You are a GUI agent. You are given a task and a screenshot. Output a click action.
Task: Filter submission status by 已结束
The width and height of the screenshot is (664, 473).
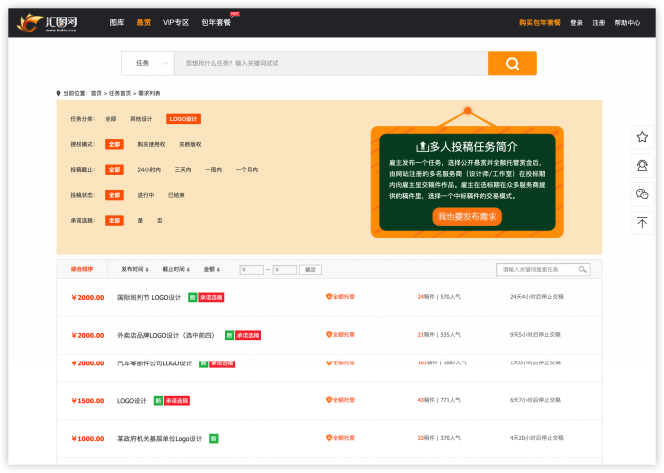click(x=176, y=195)
